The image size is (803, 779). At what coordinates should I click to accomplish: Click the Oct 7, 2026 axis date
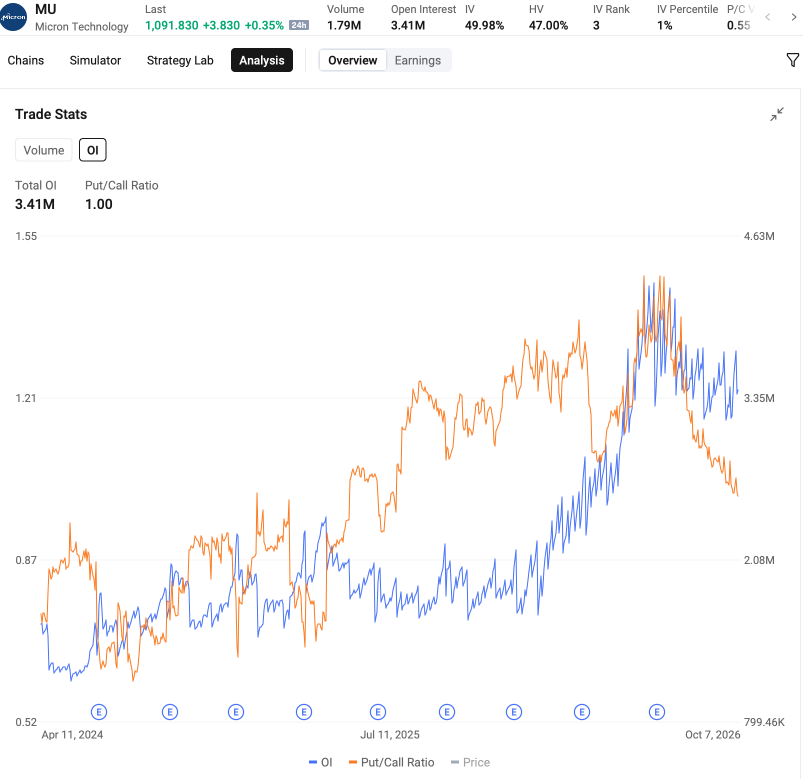(x=713, y=734)
